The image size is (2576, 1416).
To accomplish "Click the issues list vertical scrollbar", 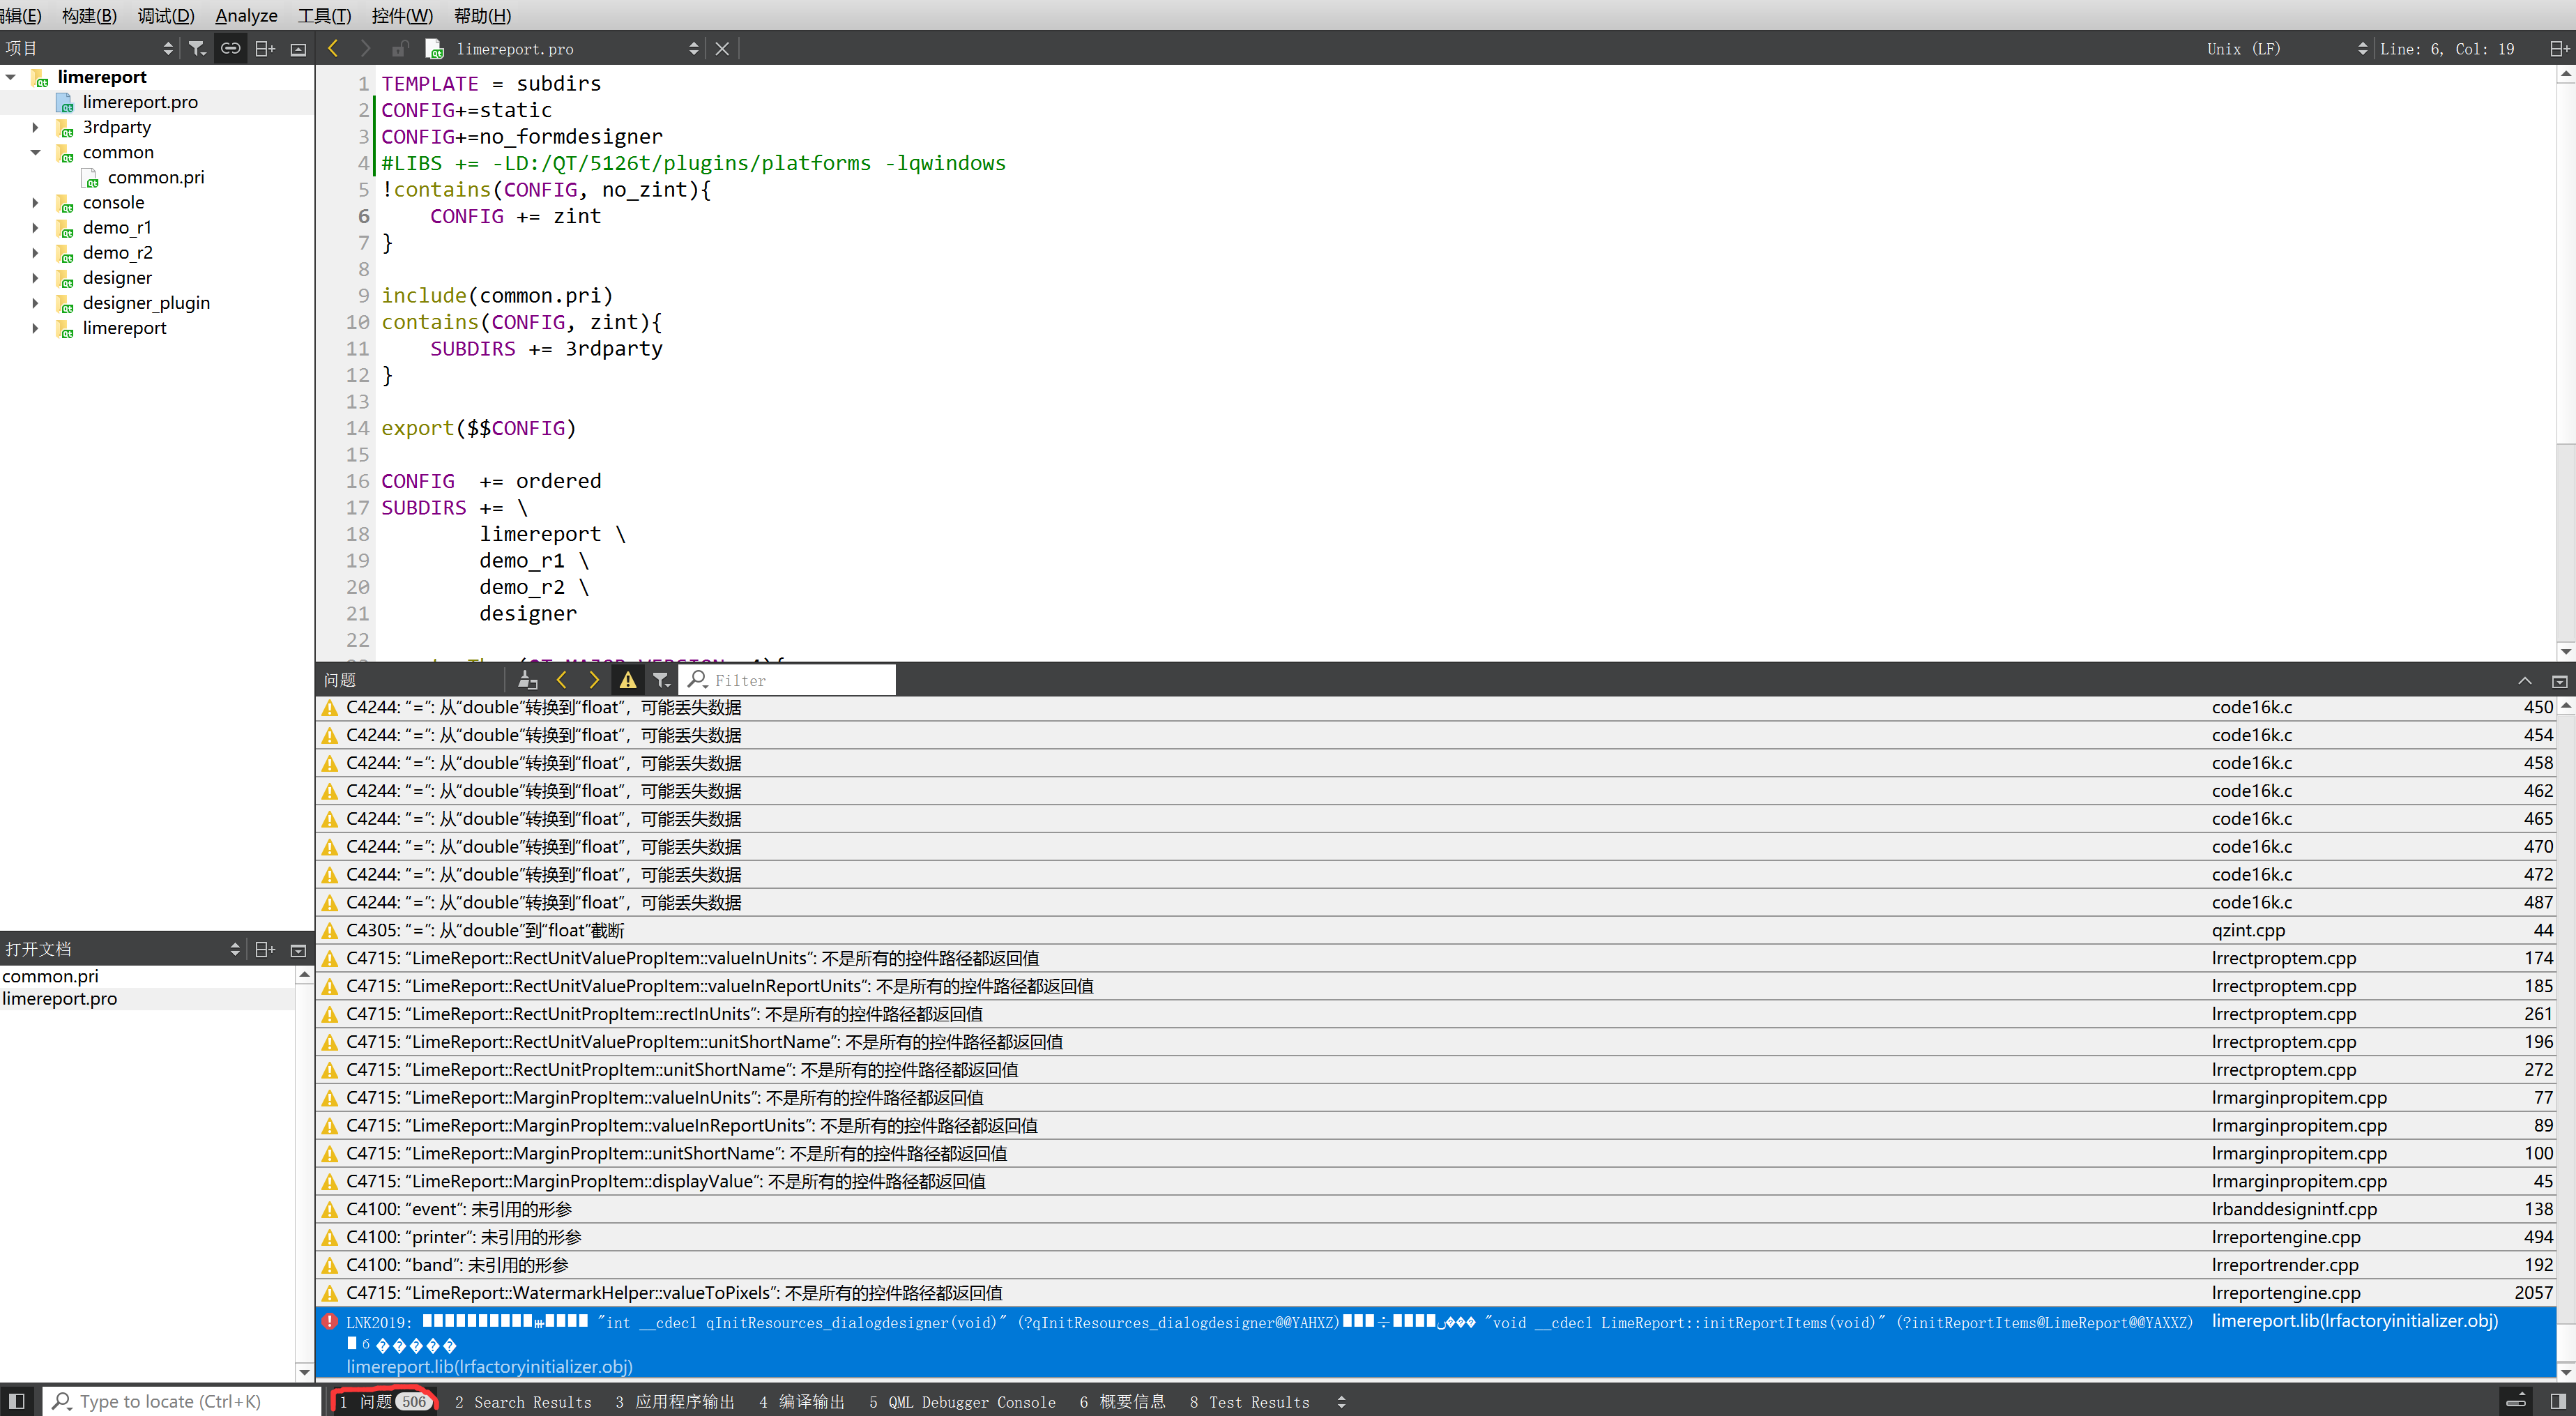I will [x=2565, y=1000].
